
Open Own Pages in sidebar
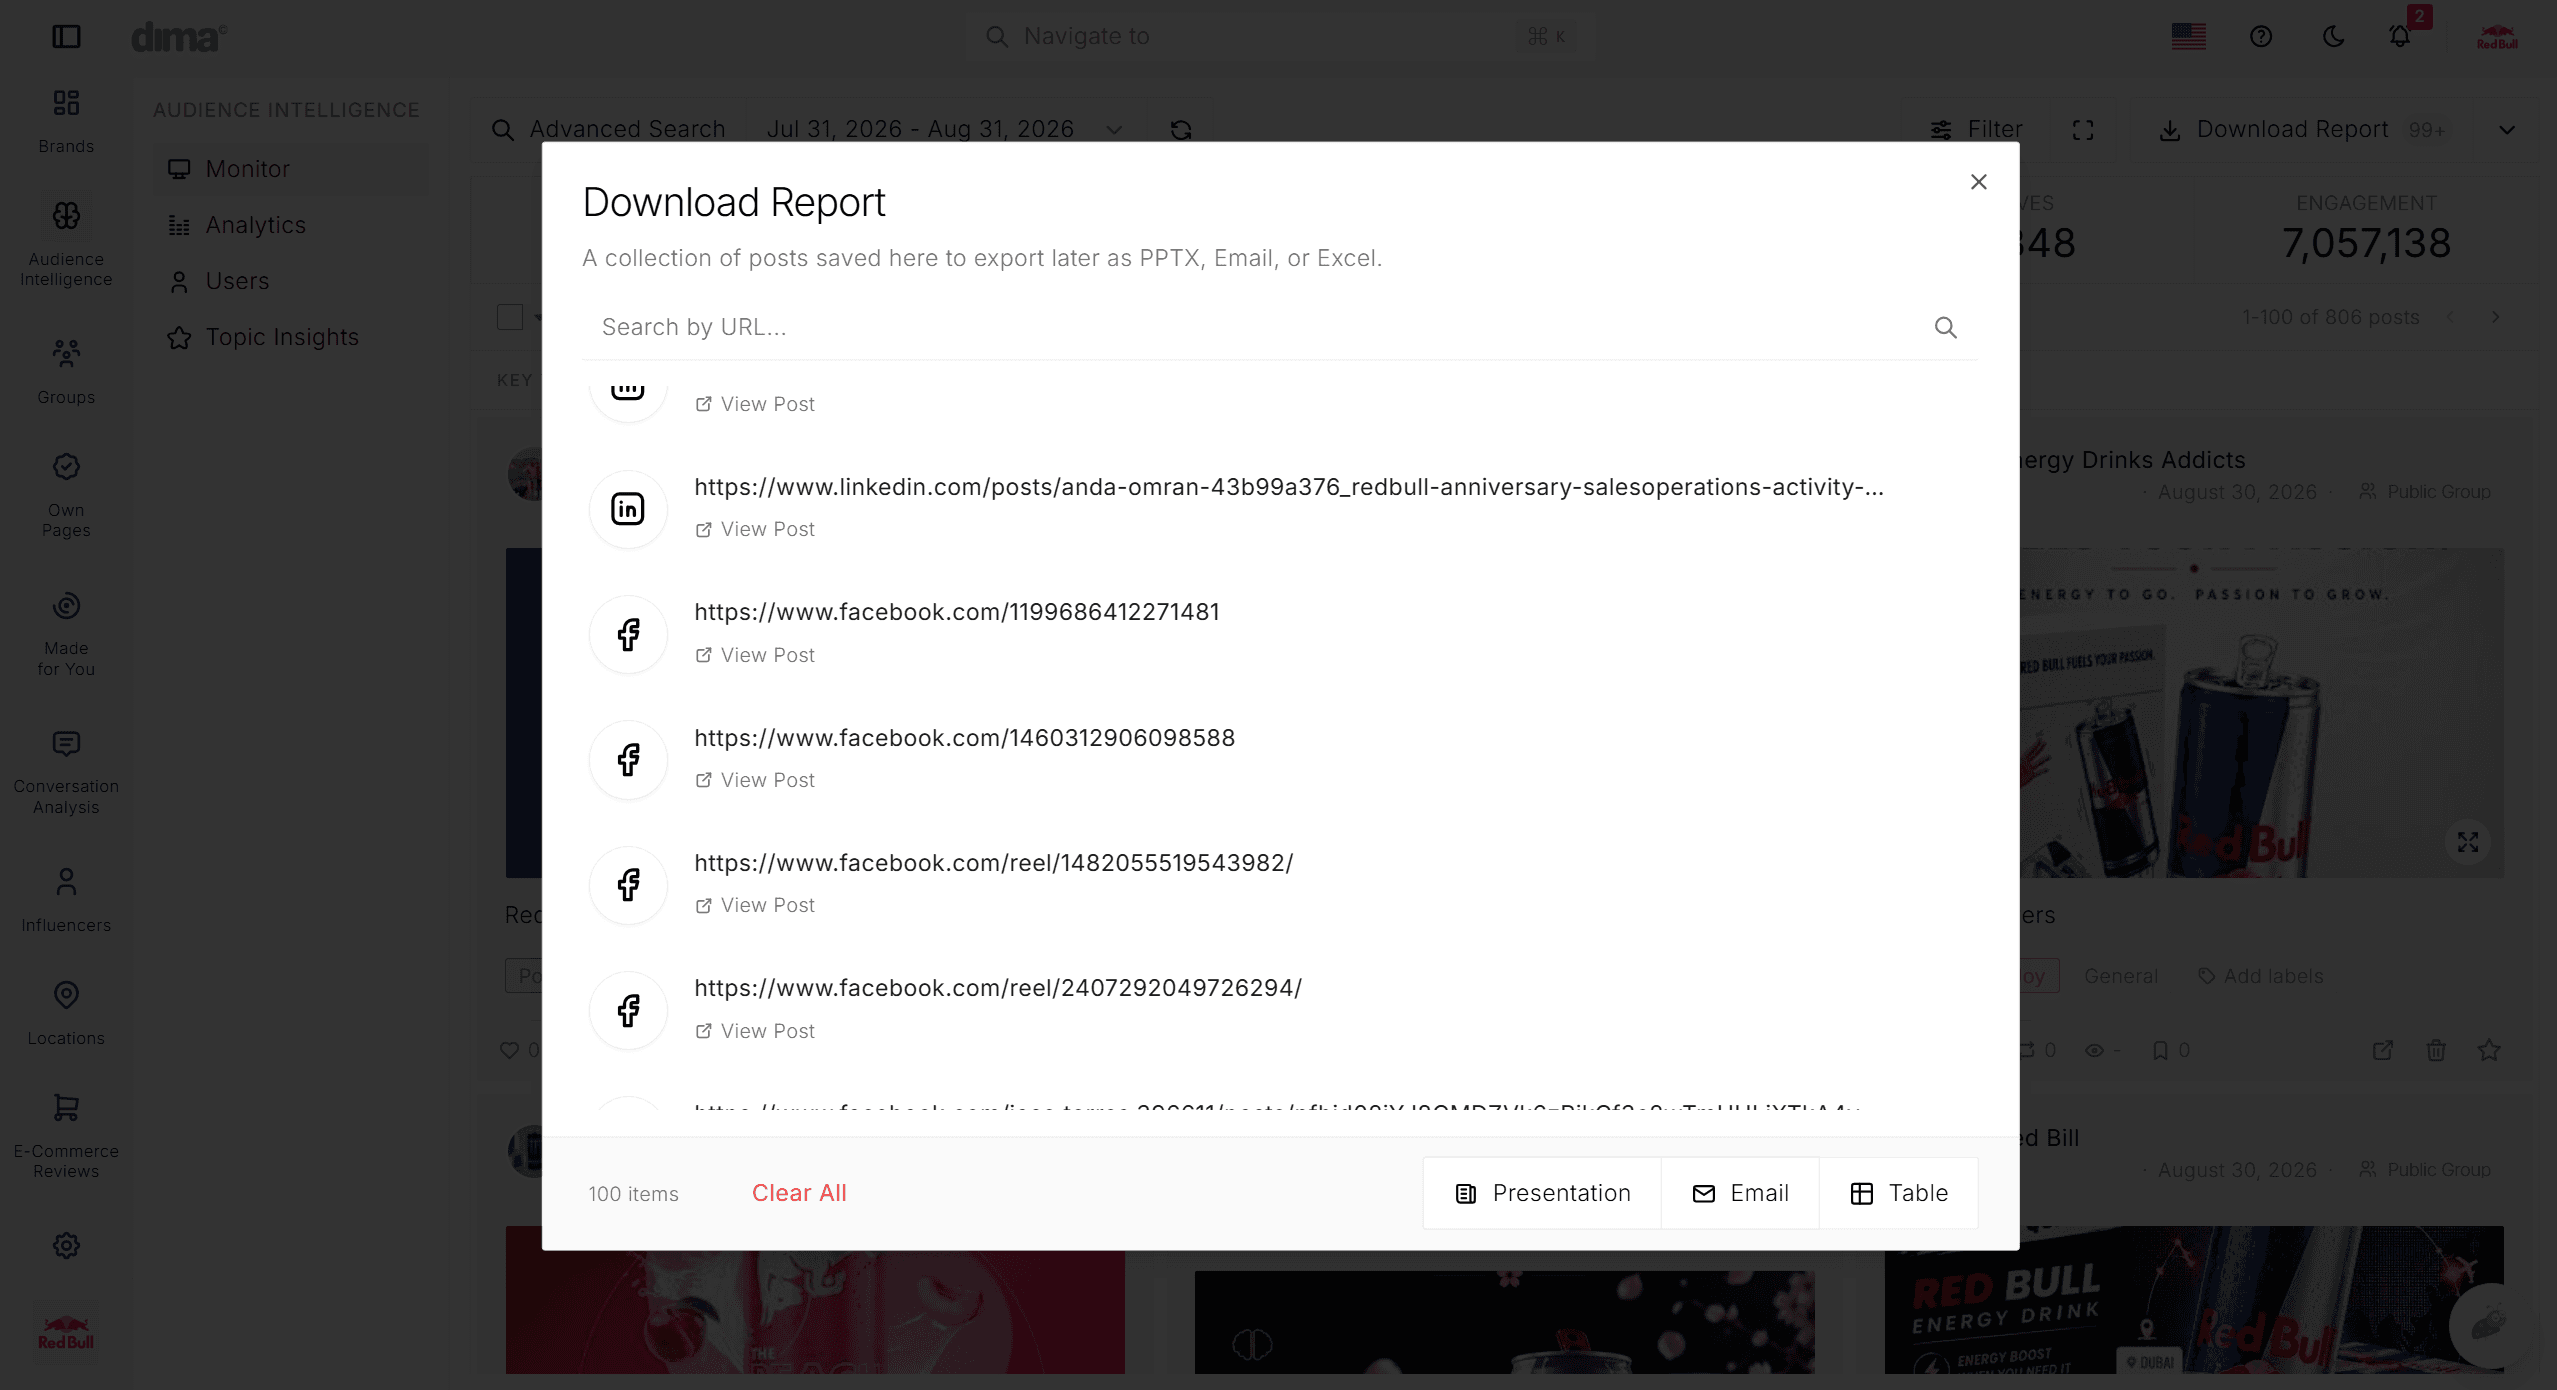(x=66, y=495)
